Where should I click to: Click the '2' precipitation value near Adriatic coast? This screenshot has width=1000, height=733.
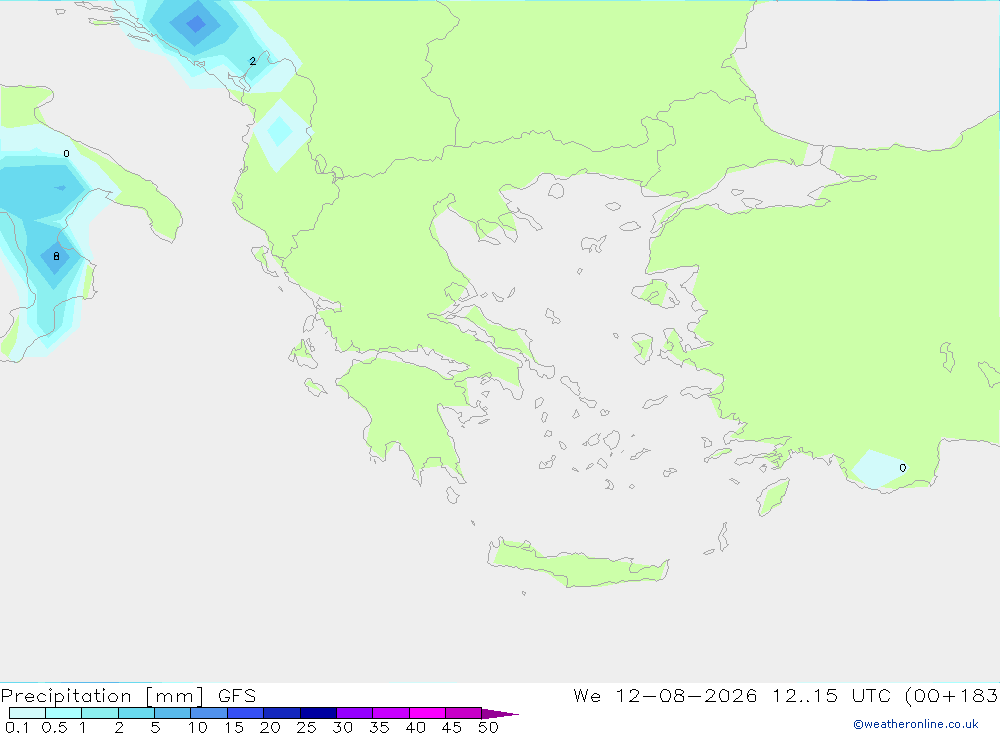coord(253,61)
